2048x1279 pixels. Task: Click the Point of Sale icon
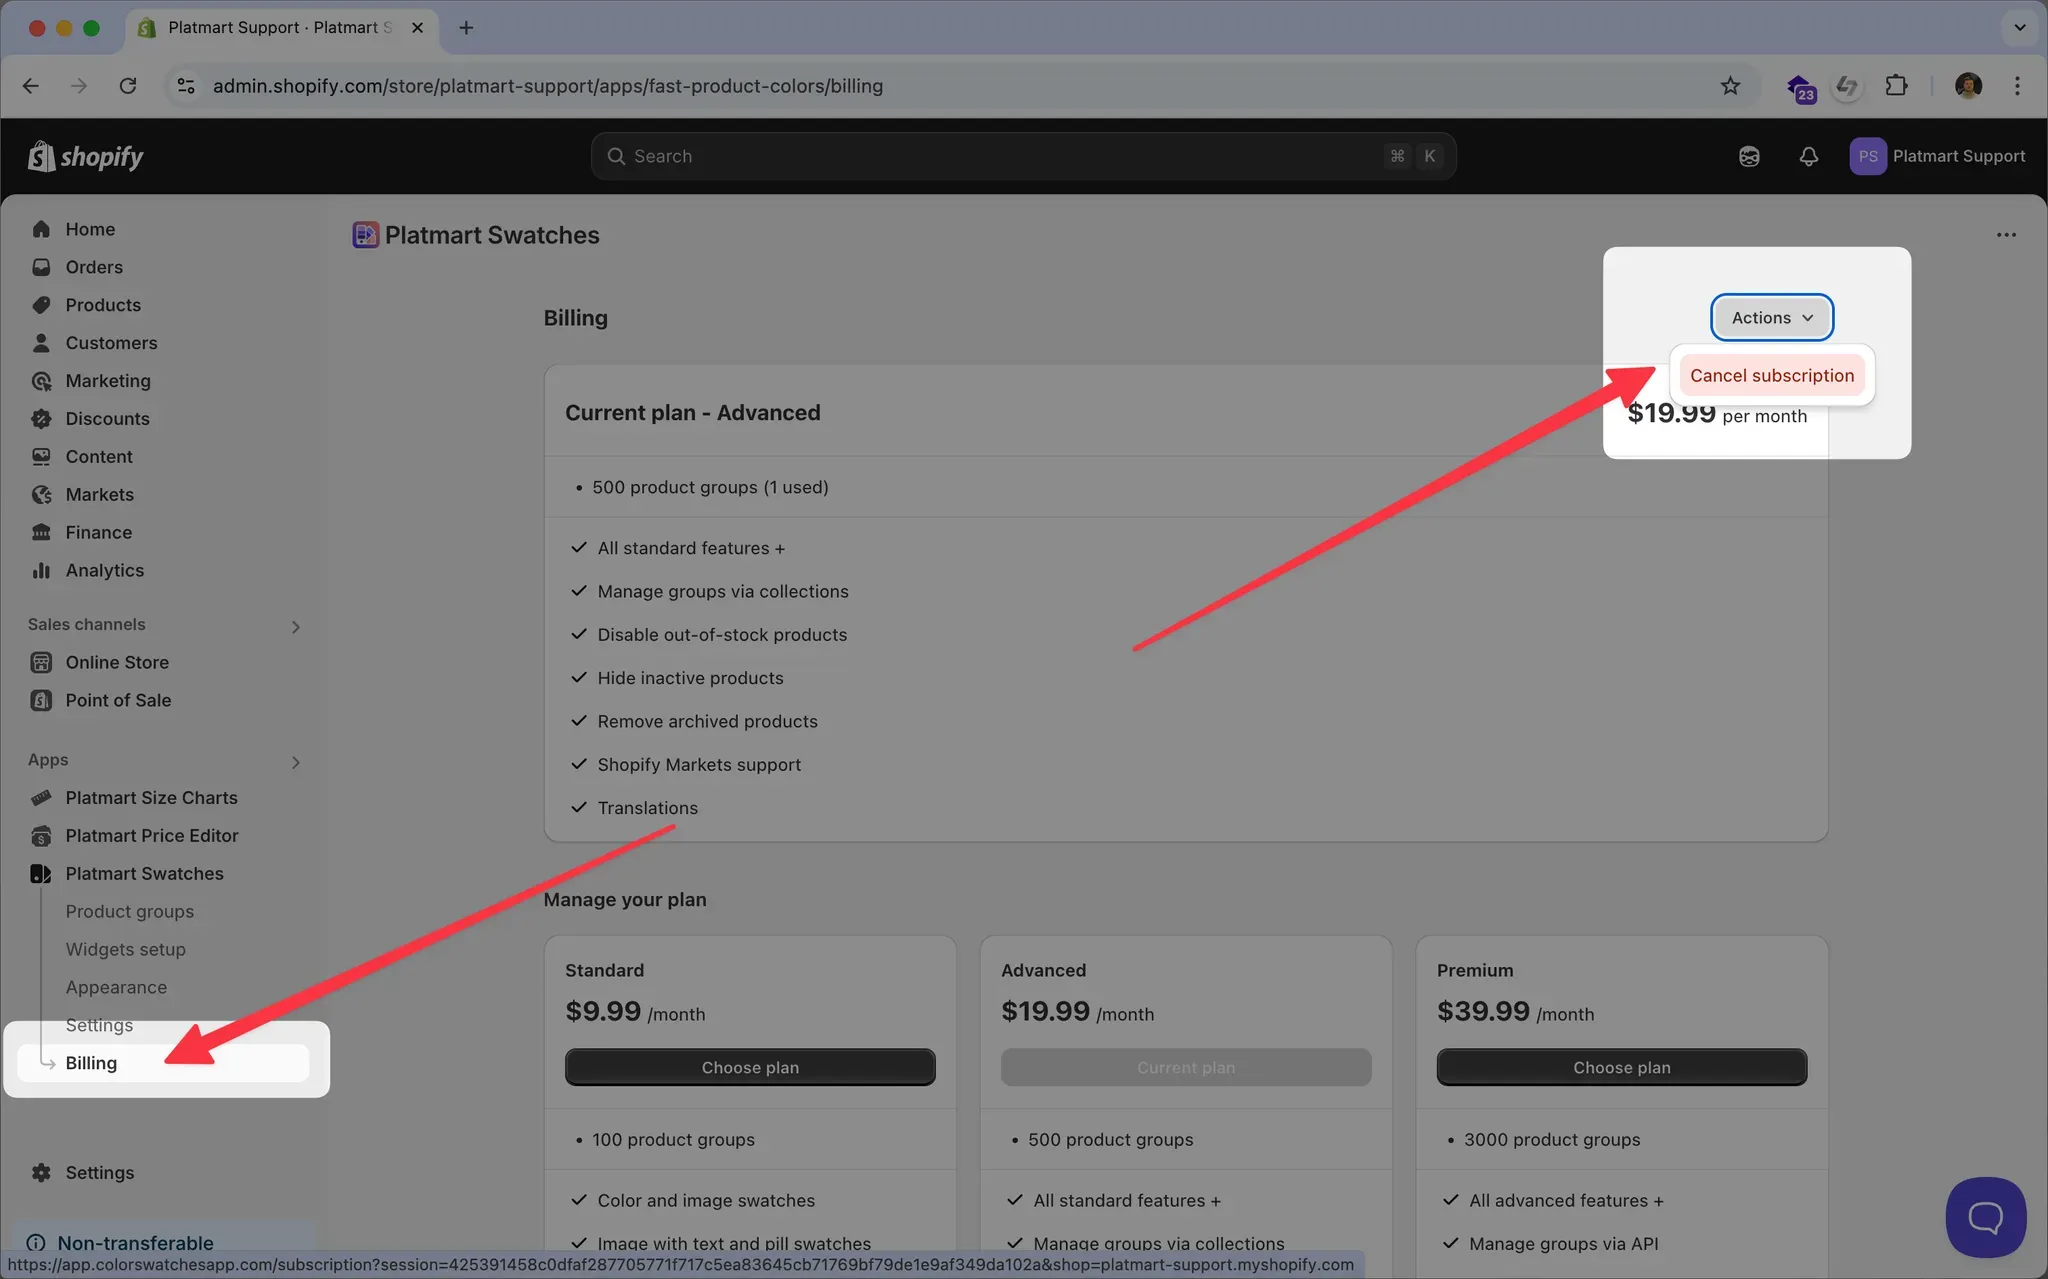pos(41,700)
